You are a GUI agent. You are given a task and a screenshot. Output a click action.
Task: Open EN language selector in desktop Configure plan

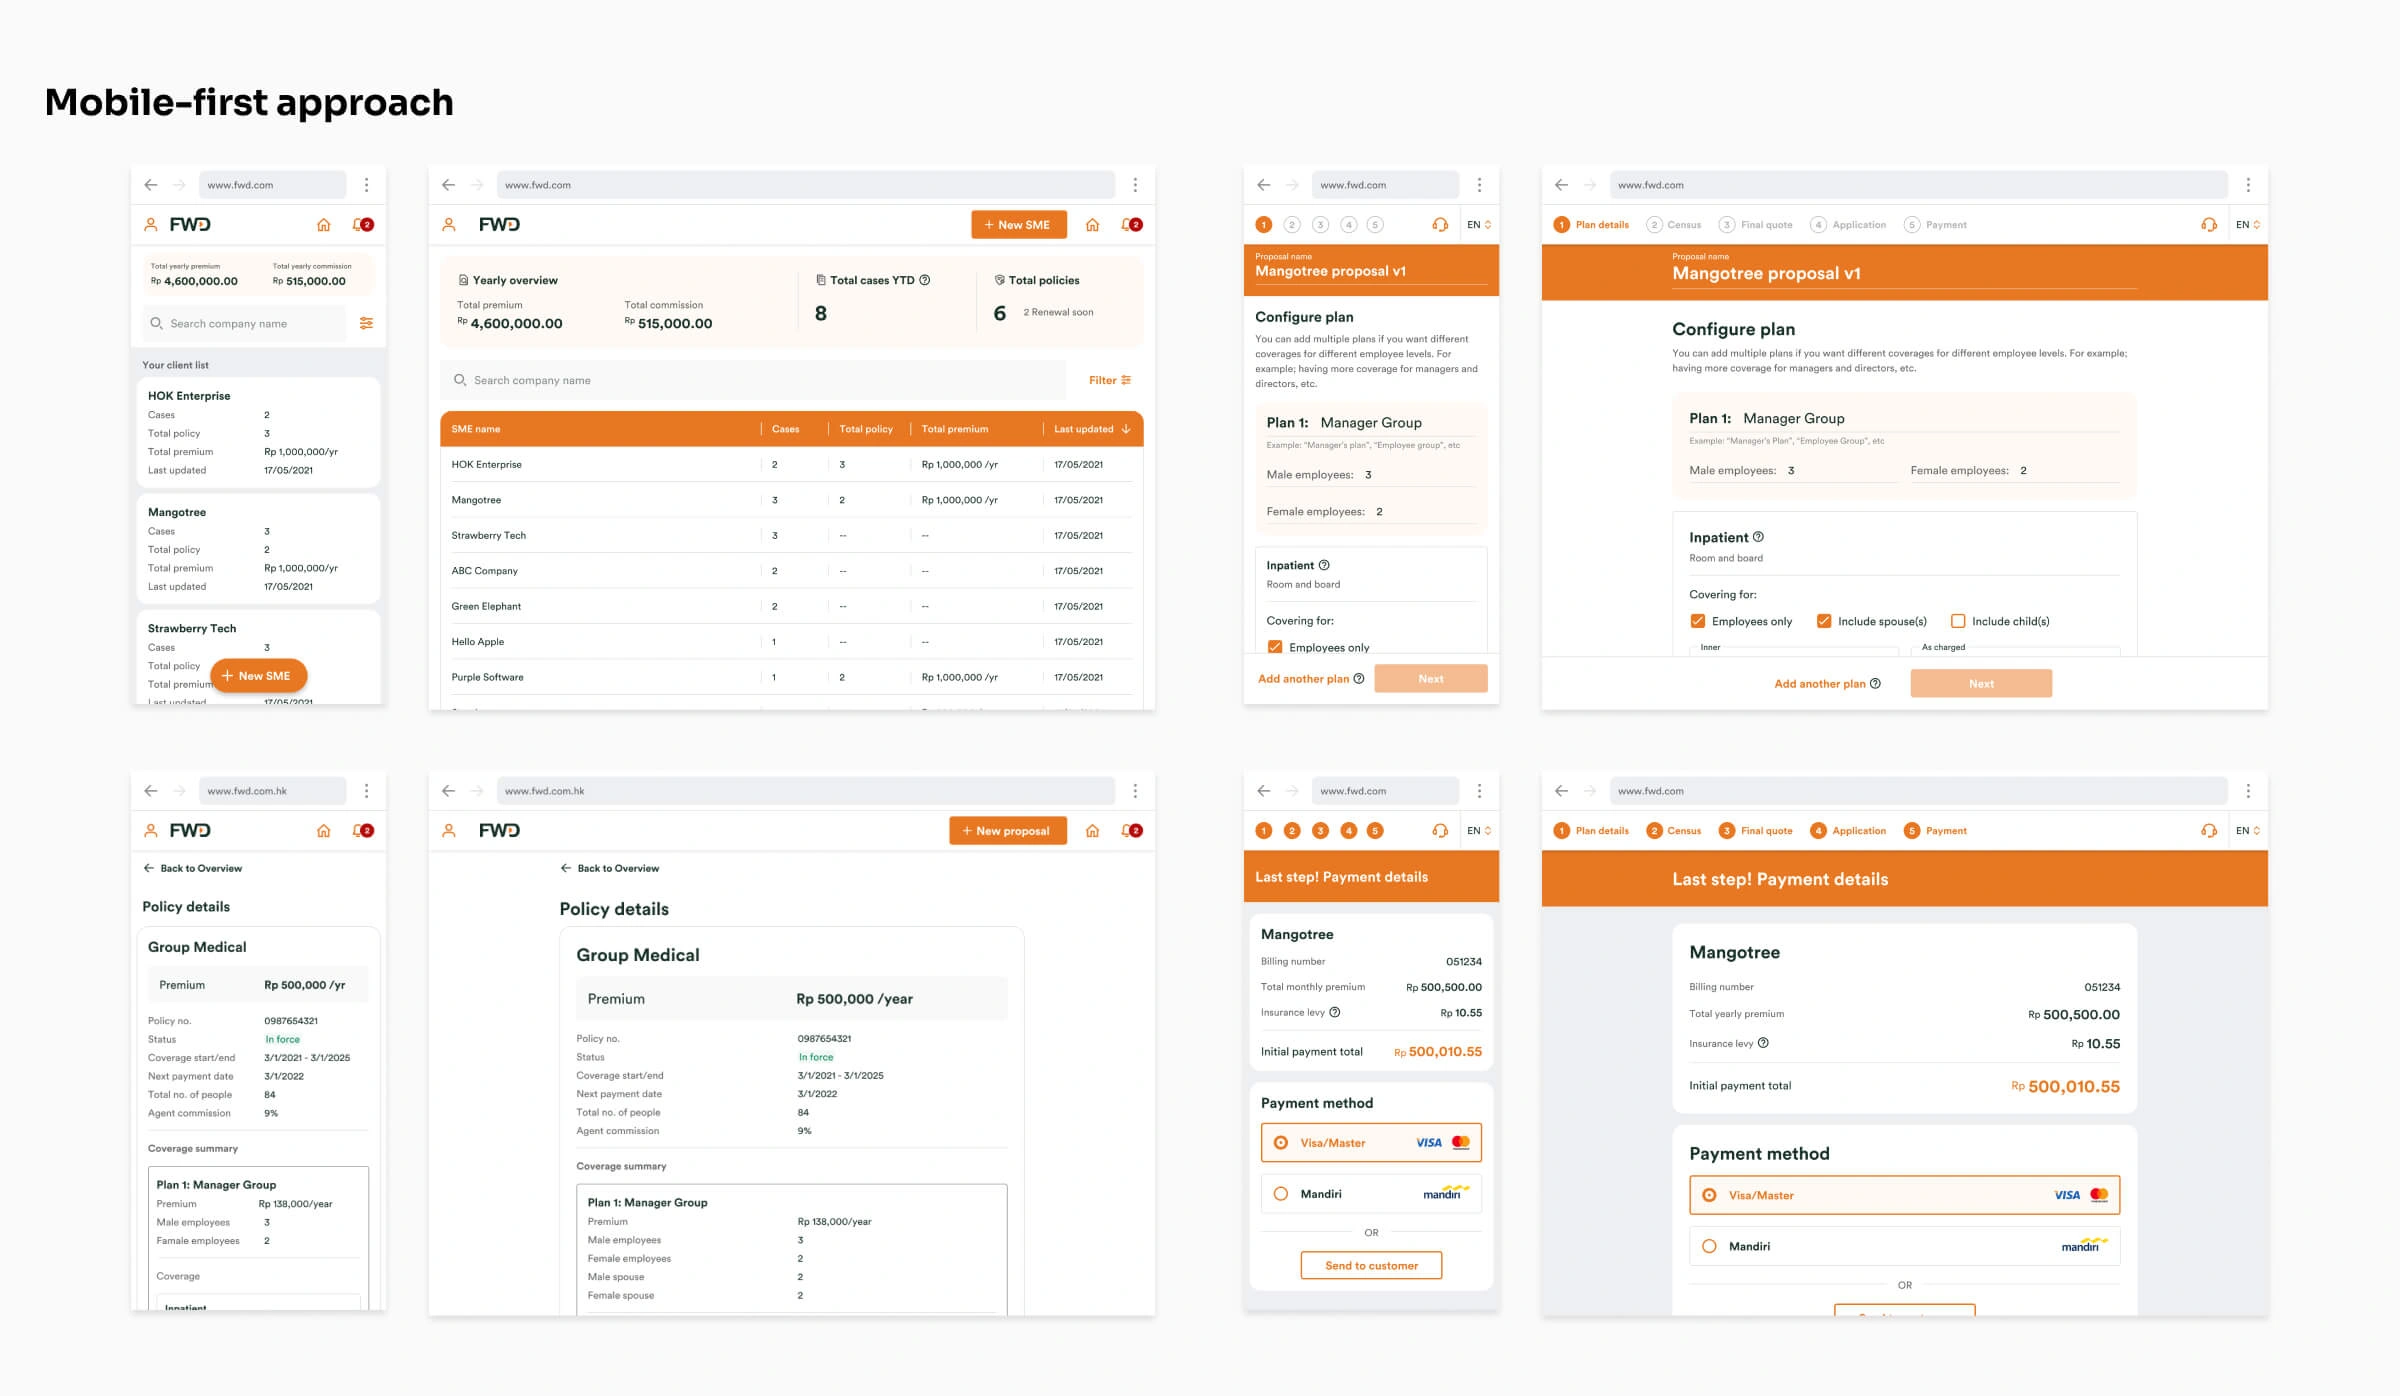[2247, 225]
